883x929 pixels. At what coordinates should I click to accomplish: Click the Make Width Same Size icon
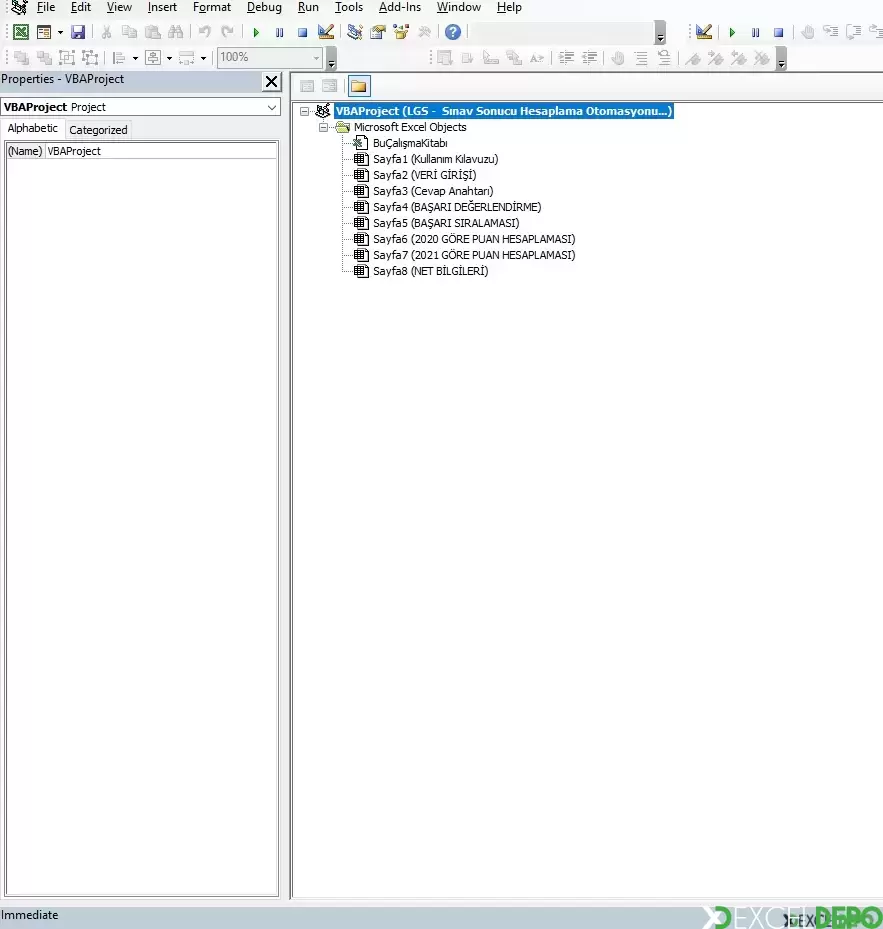click(x=187, y=57)
